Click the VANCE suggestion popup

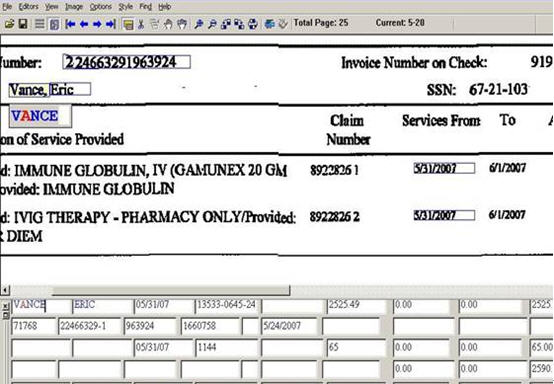(x=40, y=116)
